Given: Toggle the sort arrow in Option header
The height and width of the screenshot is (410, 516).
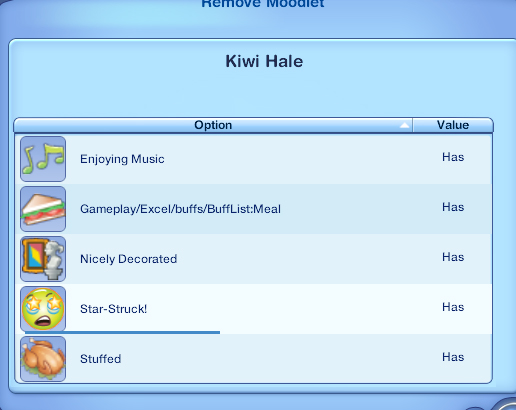Looking at the screenshot, I should (404, 125).
